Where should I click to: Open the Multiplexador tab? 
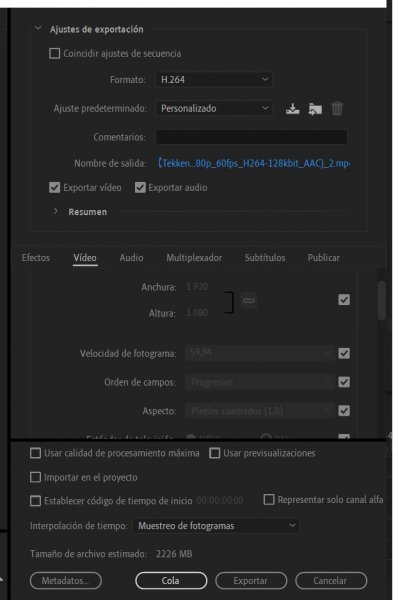coord(194,258)
